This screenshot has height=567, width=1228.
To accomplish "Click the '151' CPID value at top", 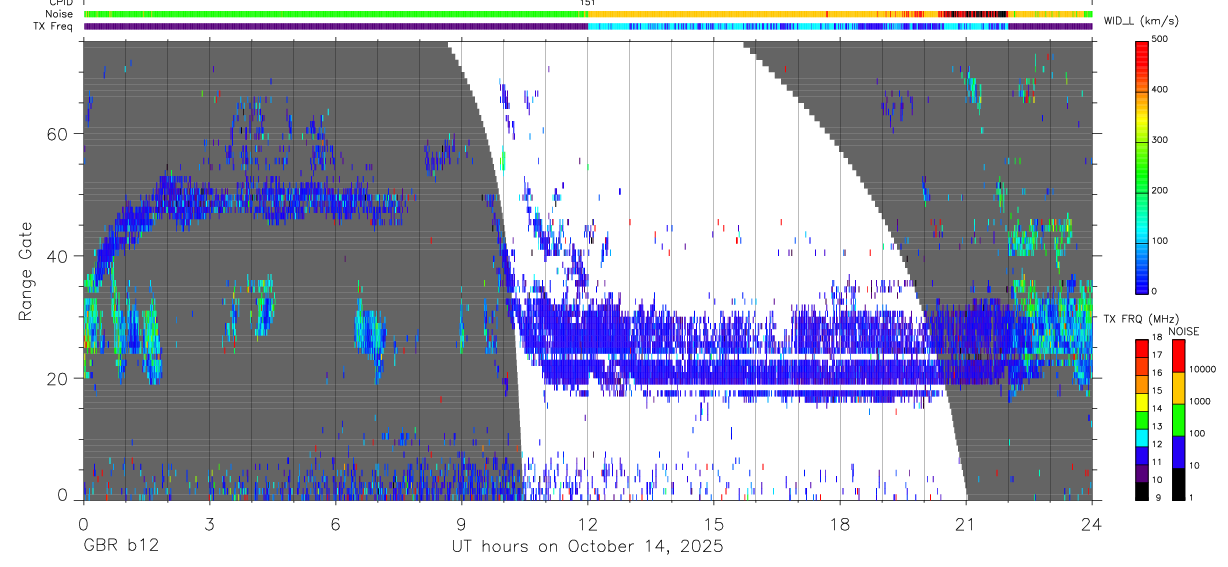I will coord(587,4).
